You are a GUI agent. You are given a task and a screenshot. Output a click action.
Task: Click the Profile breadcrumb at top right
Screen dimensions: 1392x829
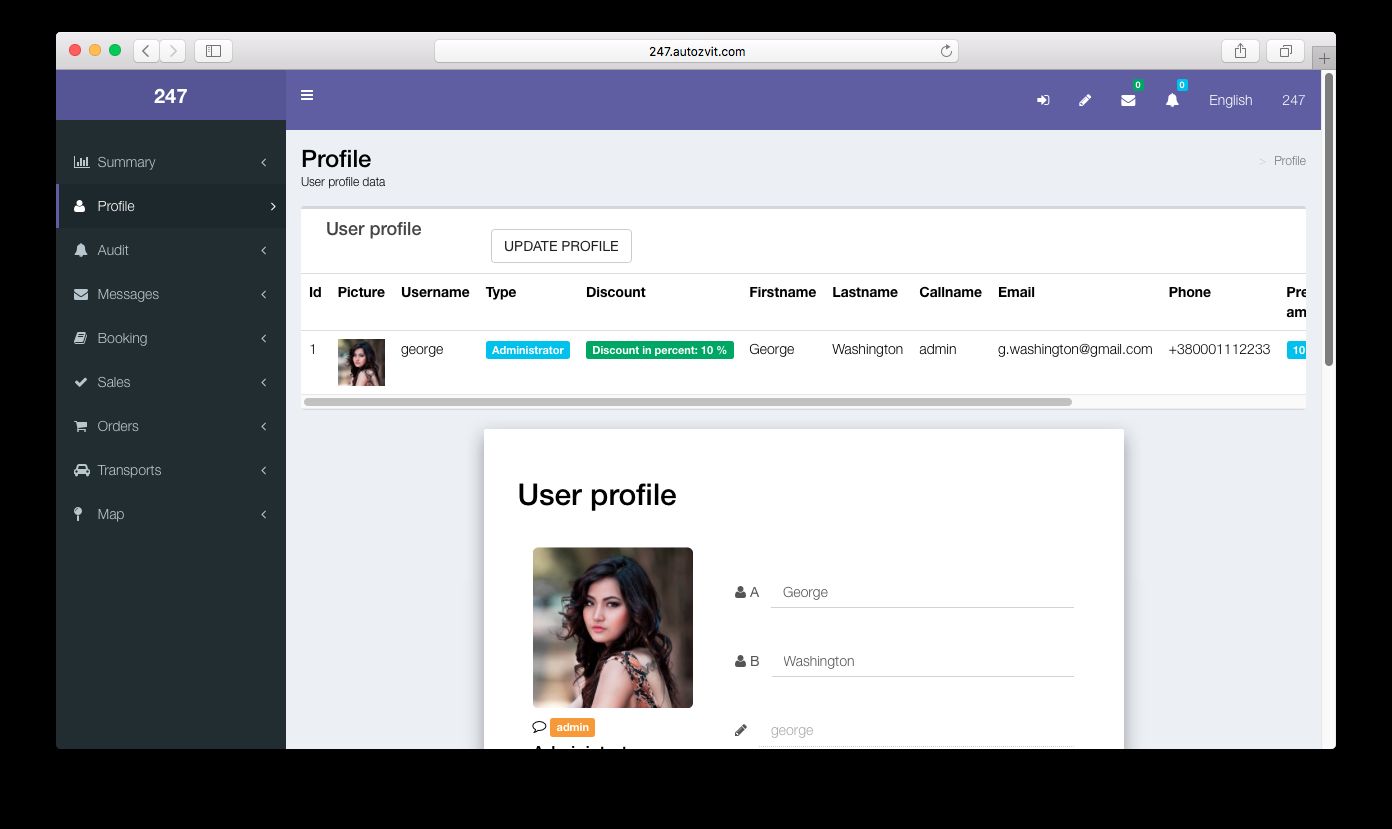tap(1290, 160)
